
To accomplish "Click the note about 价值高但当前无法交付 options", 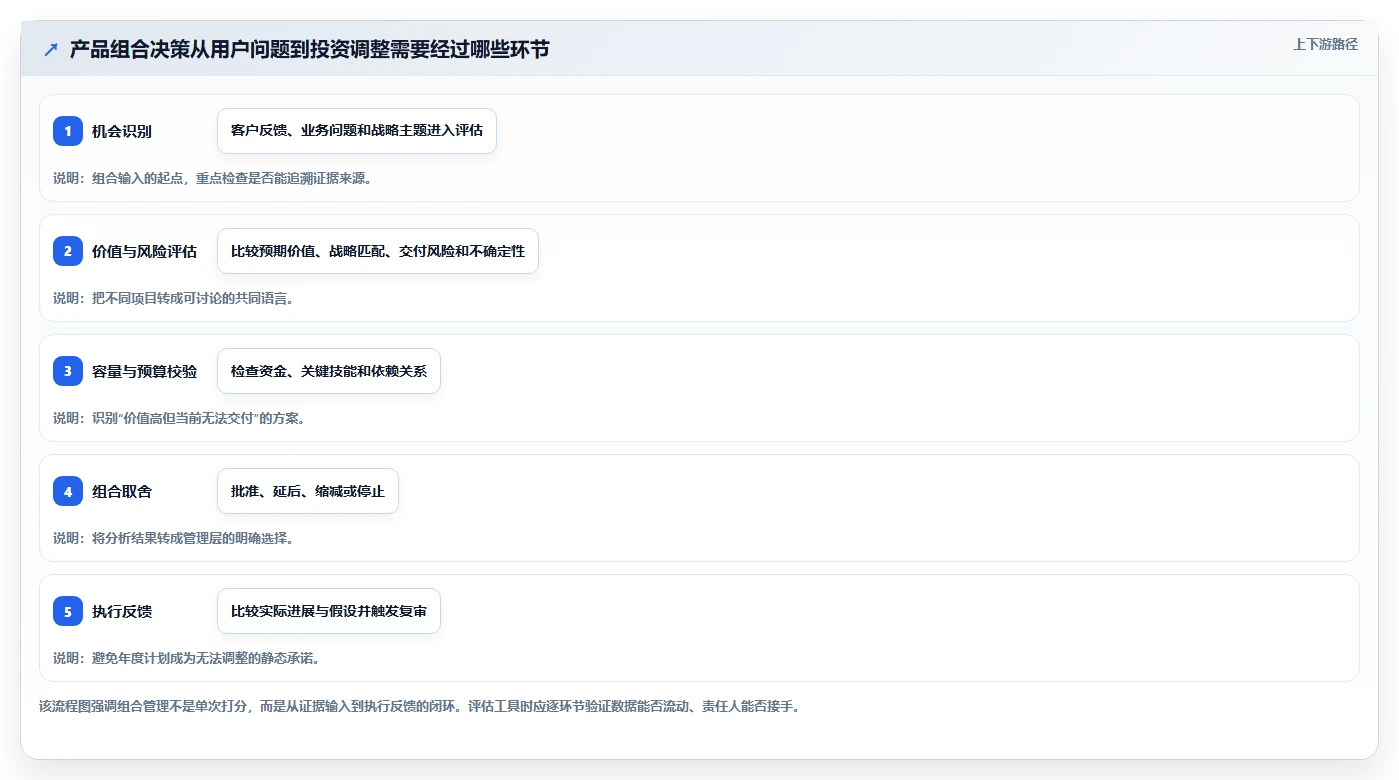I will (x=179, y=418).
